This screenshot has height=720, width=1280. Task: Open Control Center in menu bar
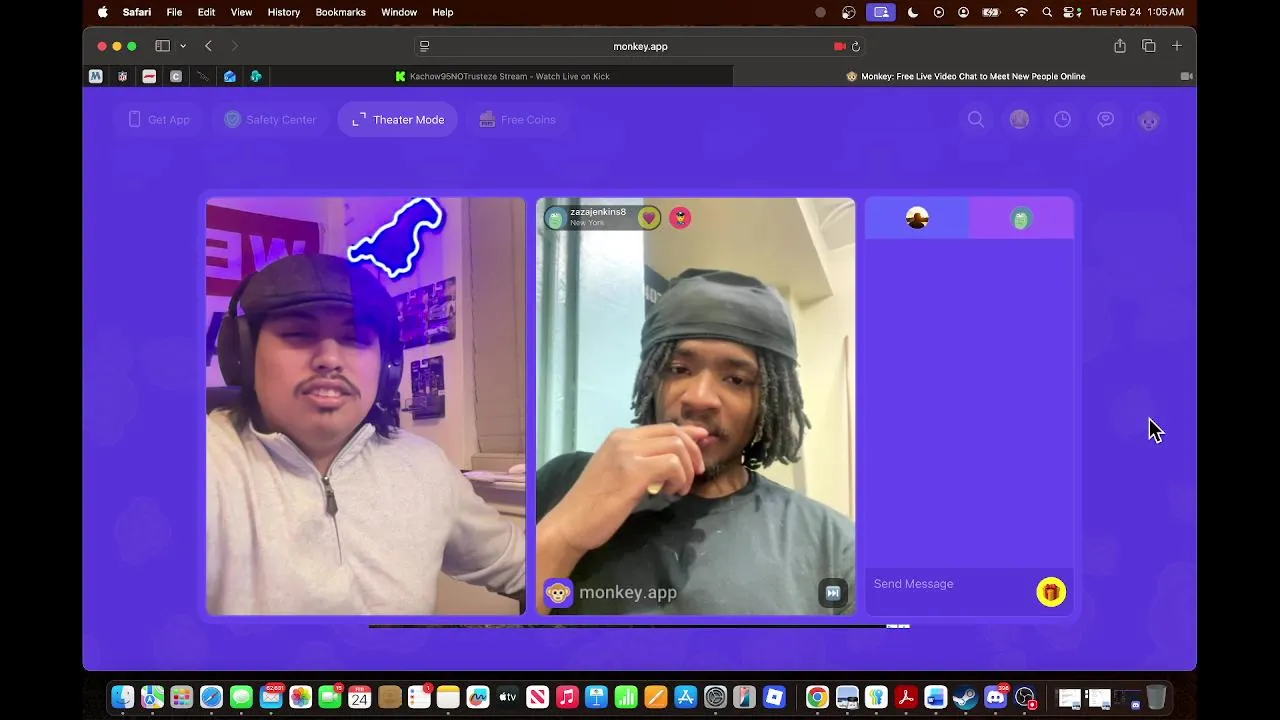click(1070, 12)
